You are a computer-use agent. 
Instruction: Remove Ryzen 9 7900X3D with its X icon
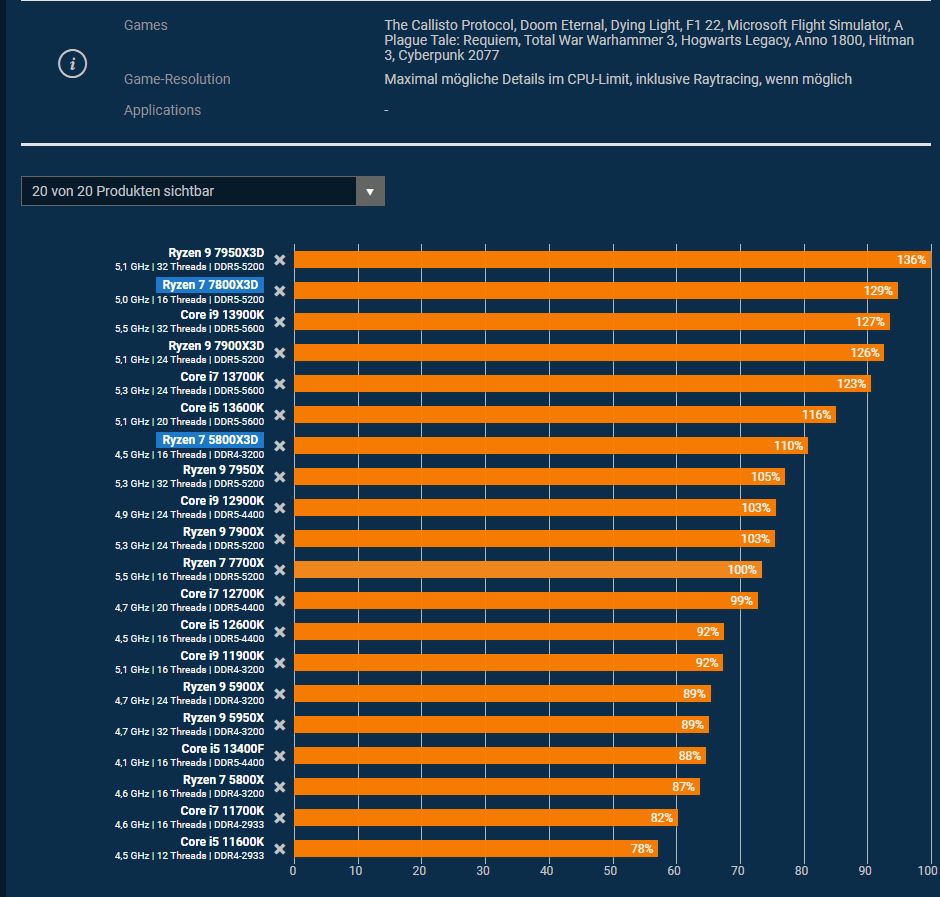click(x=279, y=353)
